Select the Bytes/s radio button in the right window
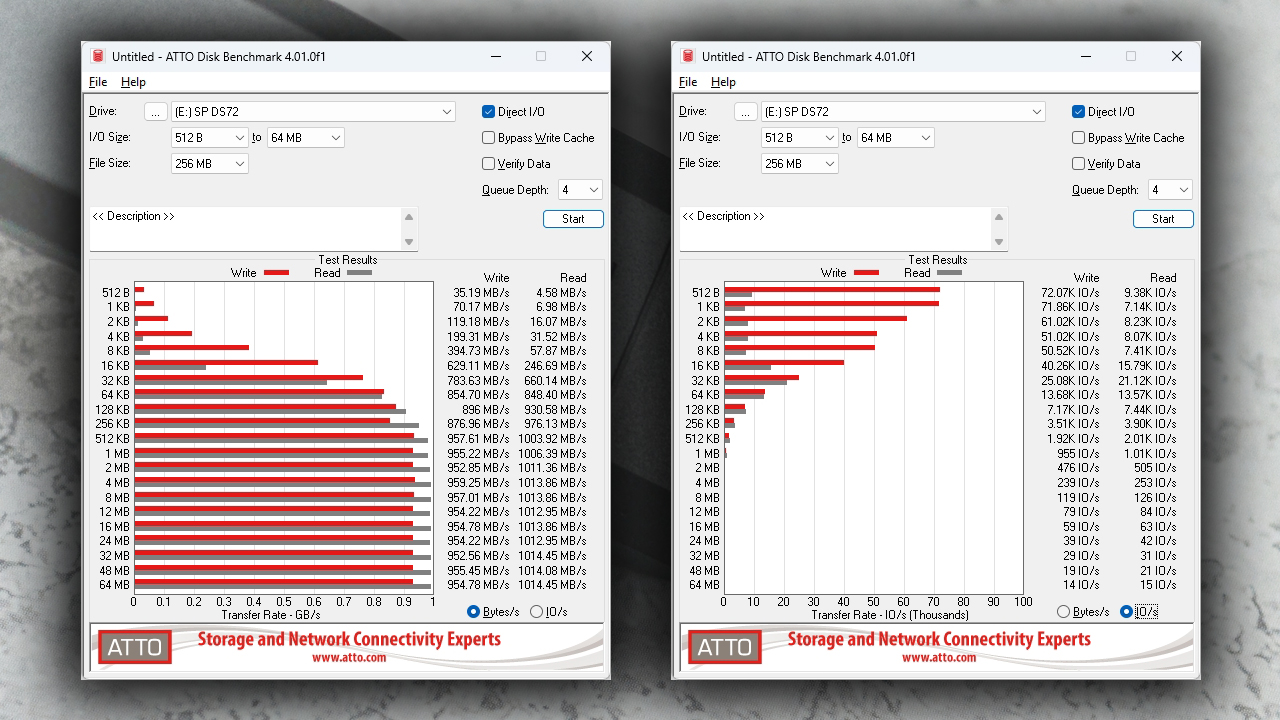Screen dimensions: 1280x720 click(1064, 612)
